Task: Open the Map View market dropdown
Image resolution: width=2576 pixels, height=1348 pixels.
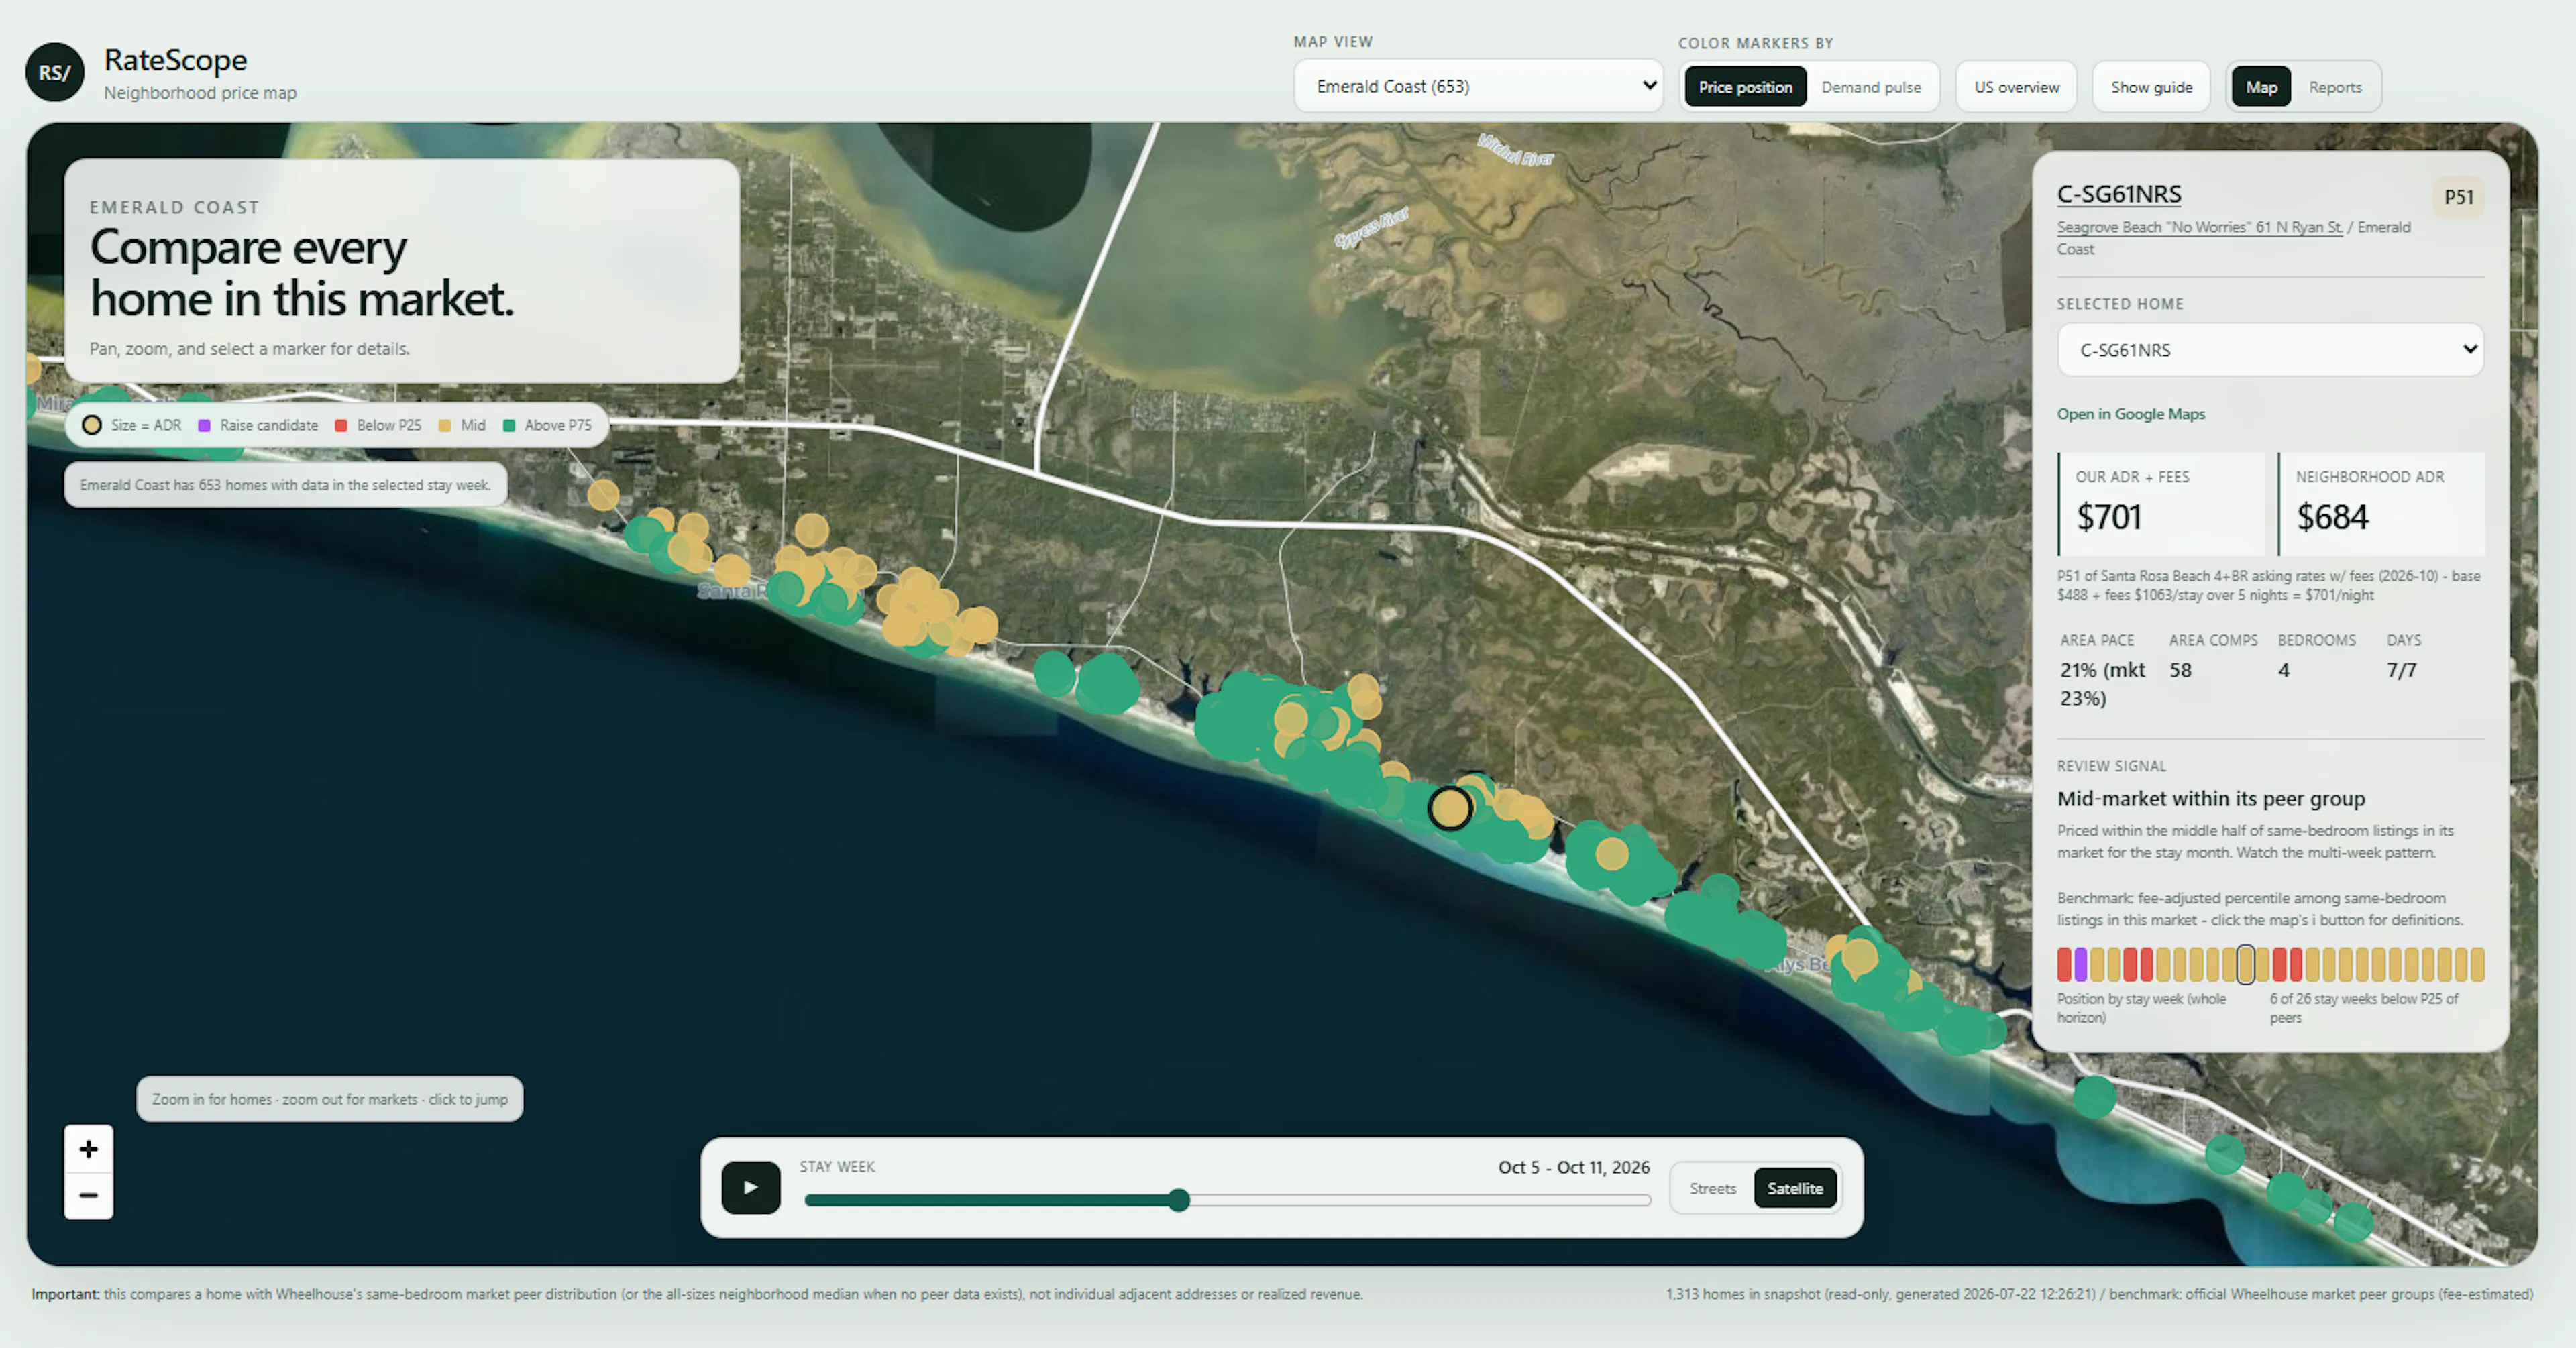Action: click(x=1478, y=86)
